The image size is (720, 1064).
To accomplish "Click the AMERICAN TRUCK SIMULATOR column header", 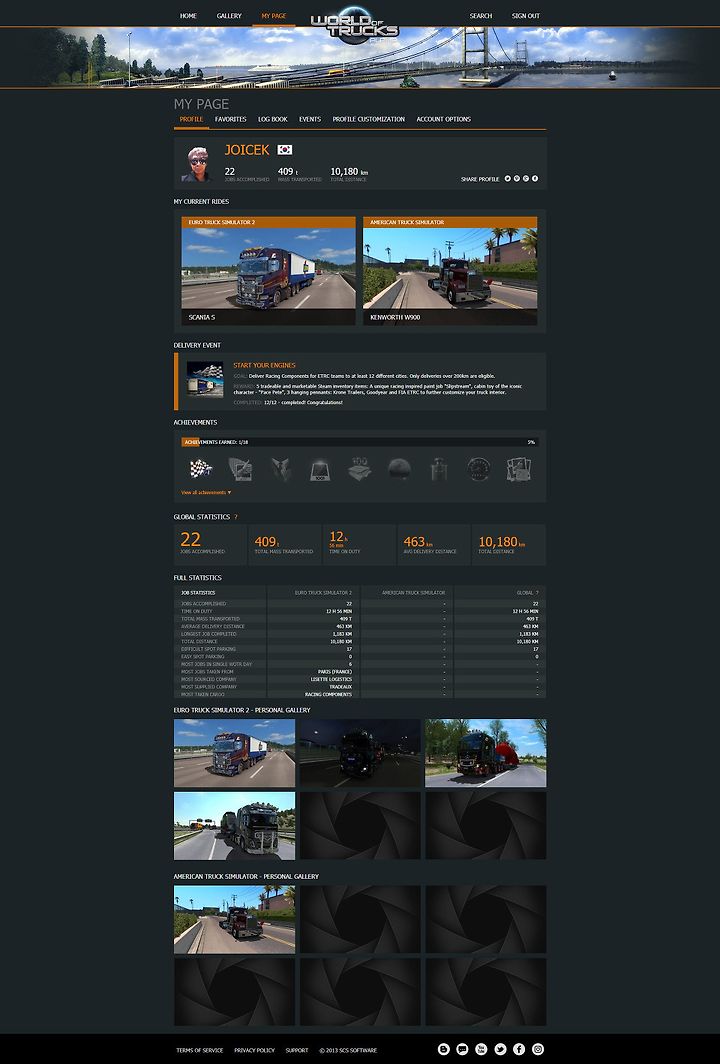I will [413, 593].
